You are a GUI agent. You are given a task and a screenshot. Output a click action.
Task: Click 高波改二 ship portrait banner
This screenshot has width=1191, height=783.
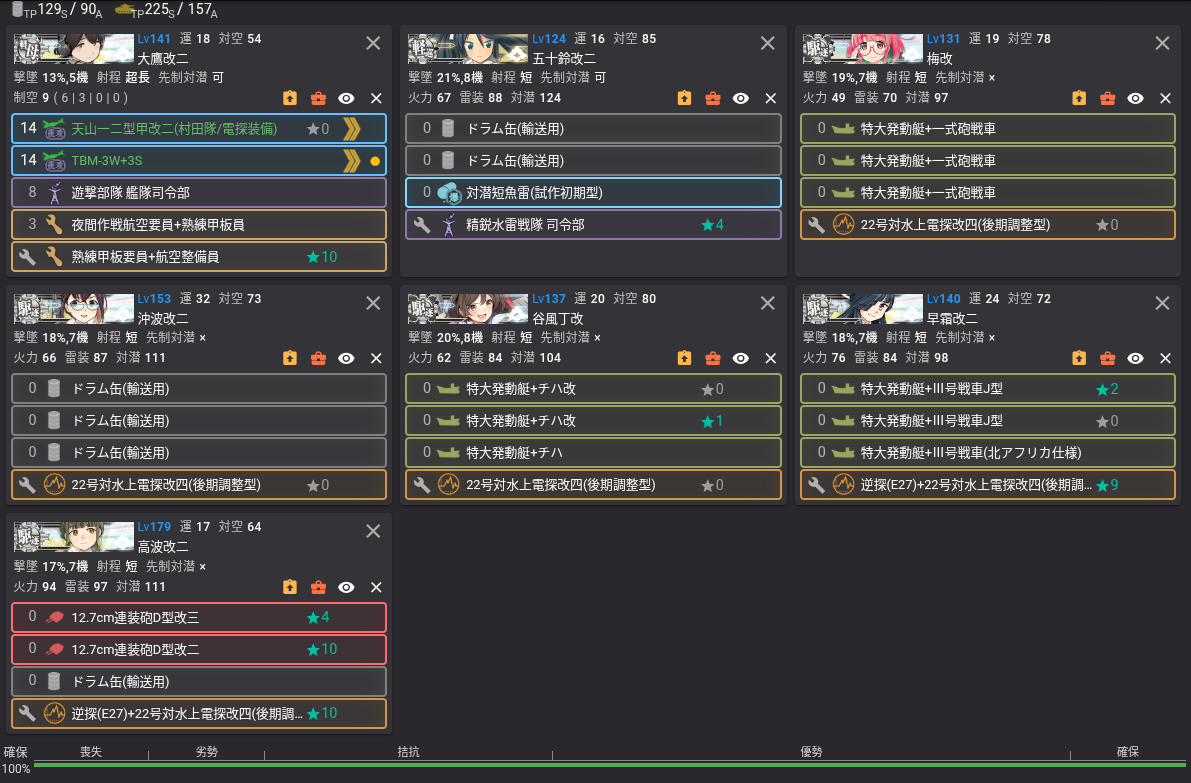tap(74, 537)
